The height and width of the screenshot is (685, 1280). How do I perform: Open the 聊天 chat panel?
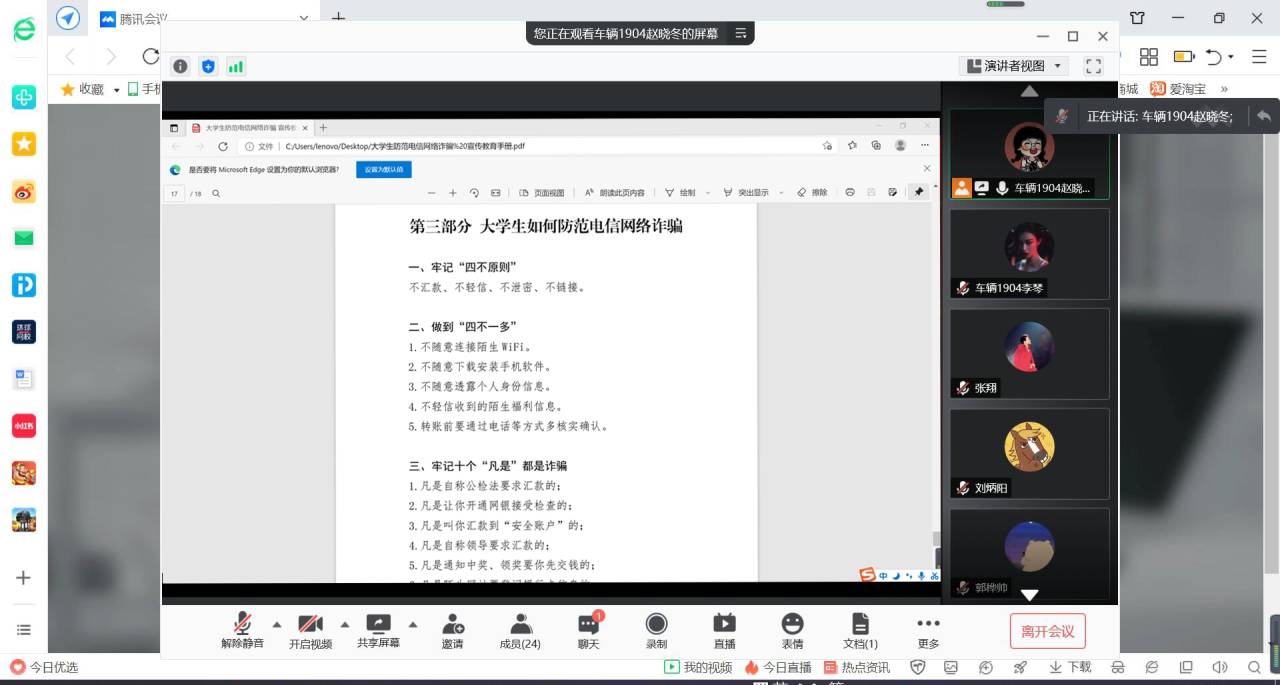point(588,630)
